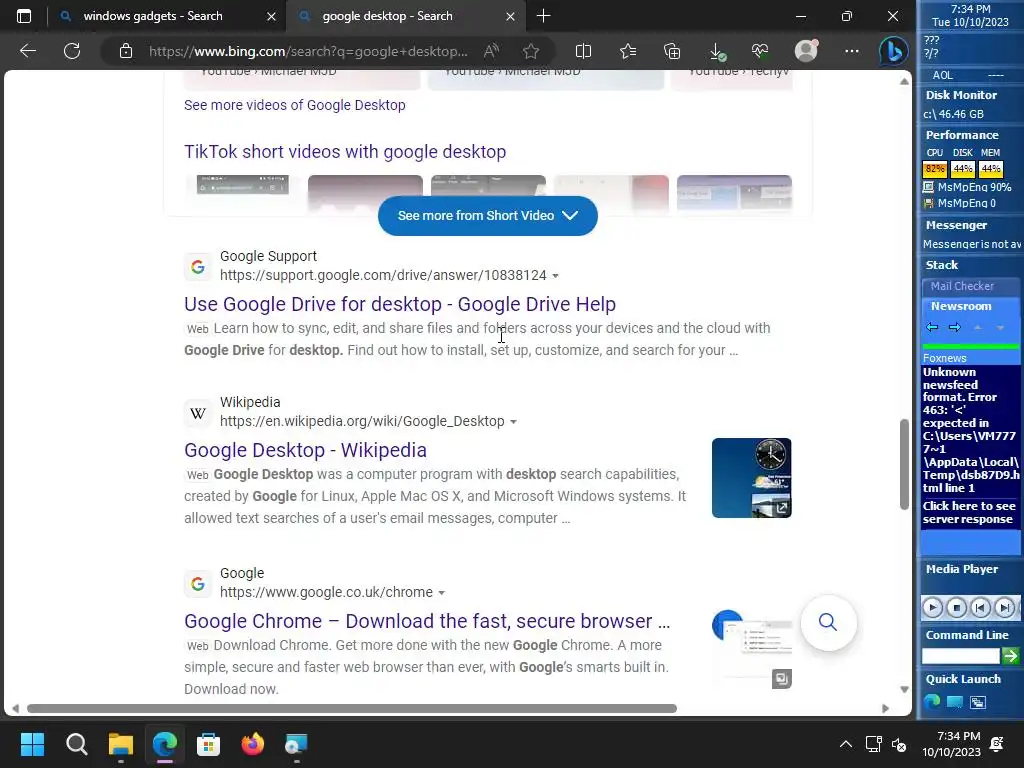Add this page to favorites star
The height and width of the screenshot is (768, 1024).
click(x=531, y=51)
